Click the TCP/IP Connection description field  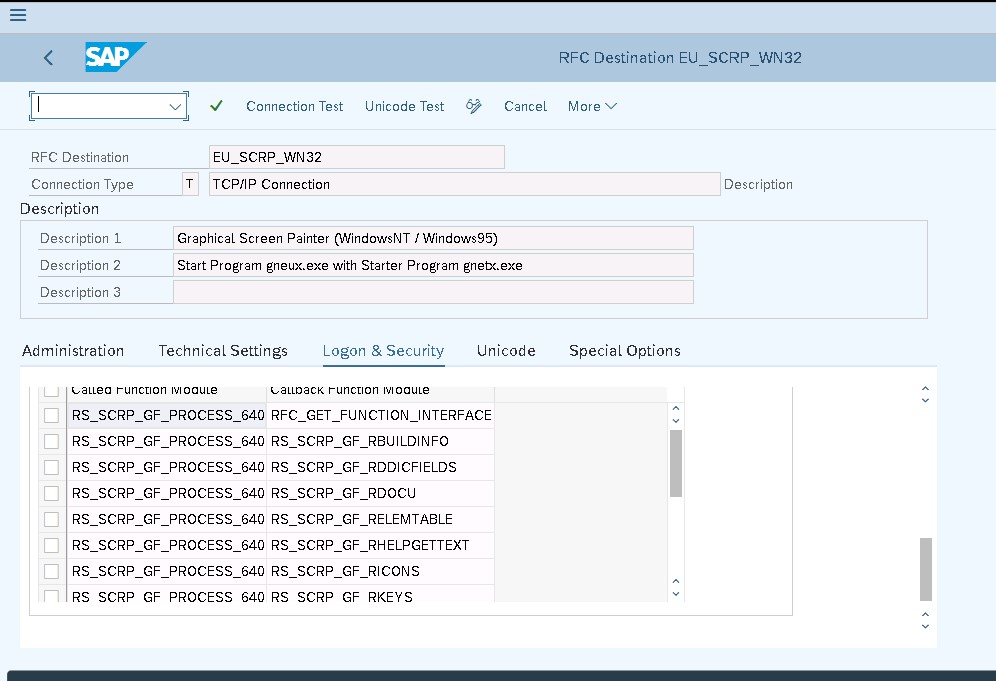464,184
